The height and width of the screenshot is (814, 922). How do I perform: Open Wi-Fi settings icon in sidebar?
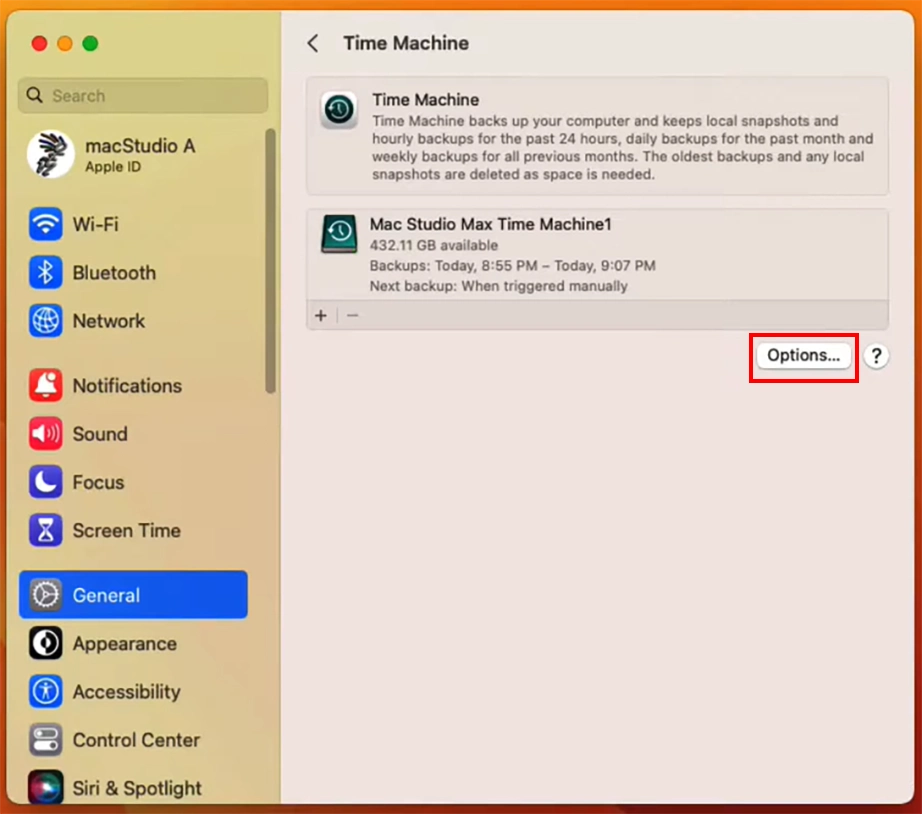coord(45,224)
